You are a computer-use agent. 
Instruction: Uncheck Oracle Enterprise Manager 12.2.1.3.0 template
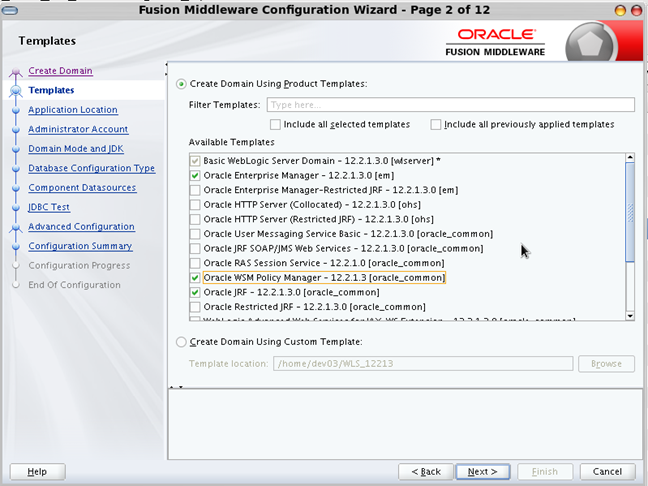tap(195, 176)
